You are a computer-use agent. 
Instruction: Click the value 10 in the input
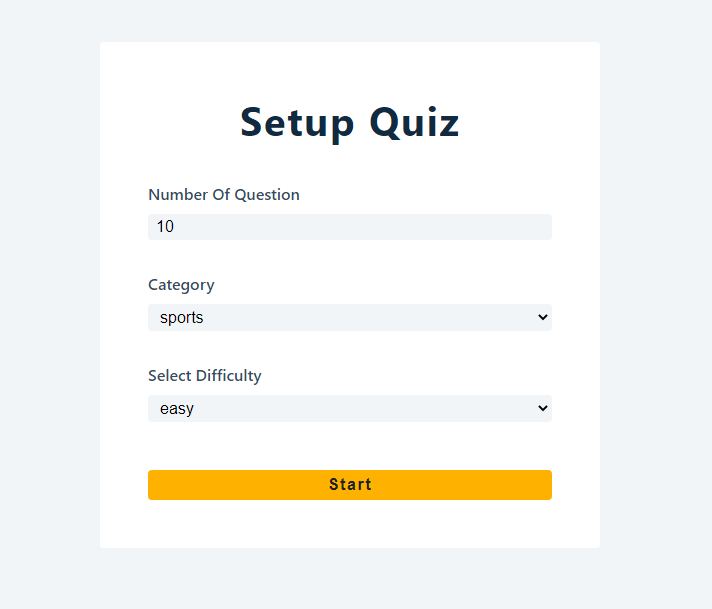165,226
